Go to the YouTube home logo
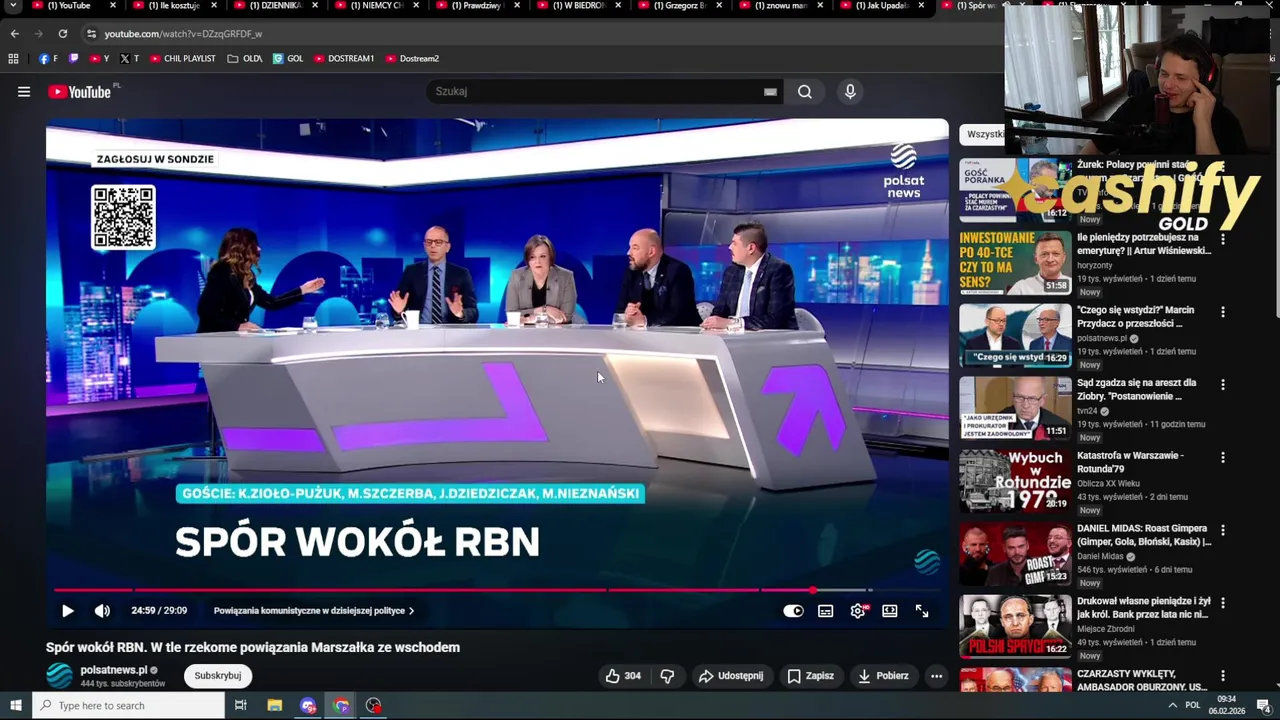The width and height of the screenshot is (1280, 720). [x=79, y=92]
